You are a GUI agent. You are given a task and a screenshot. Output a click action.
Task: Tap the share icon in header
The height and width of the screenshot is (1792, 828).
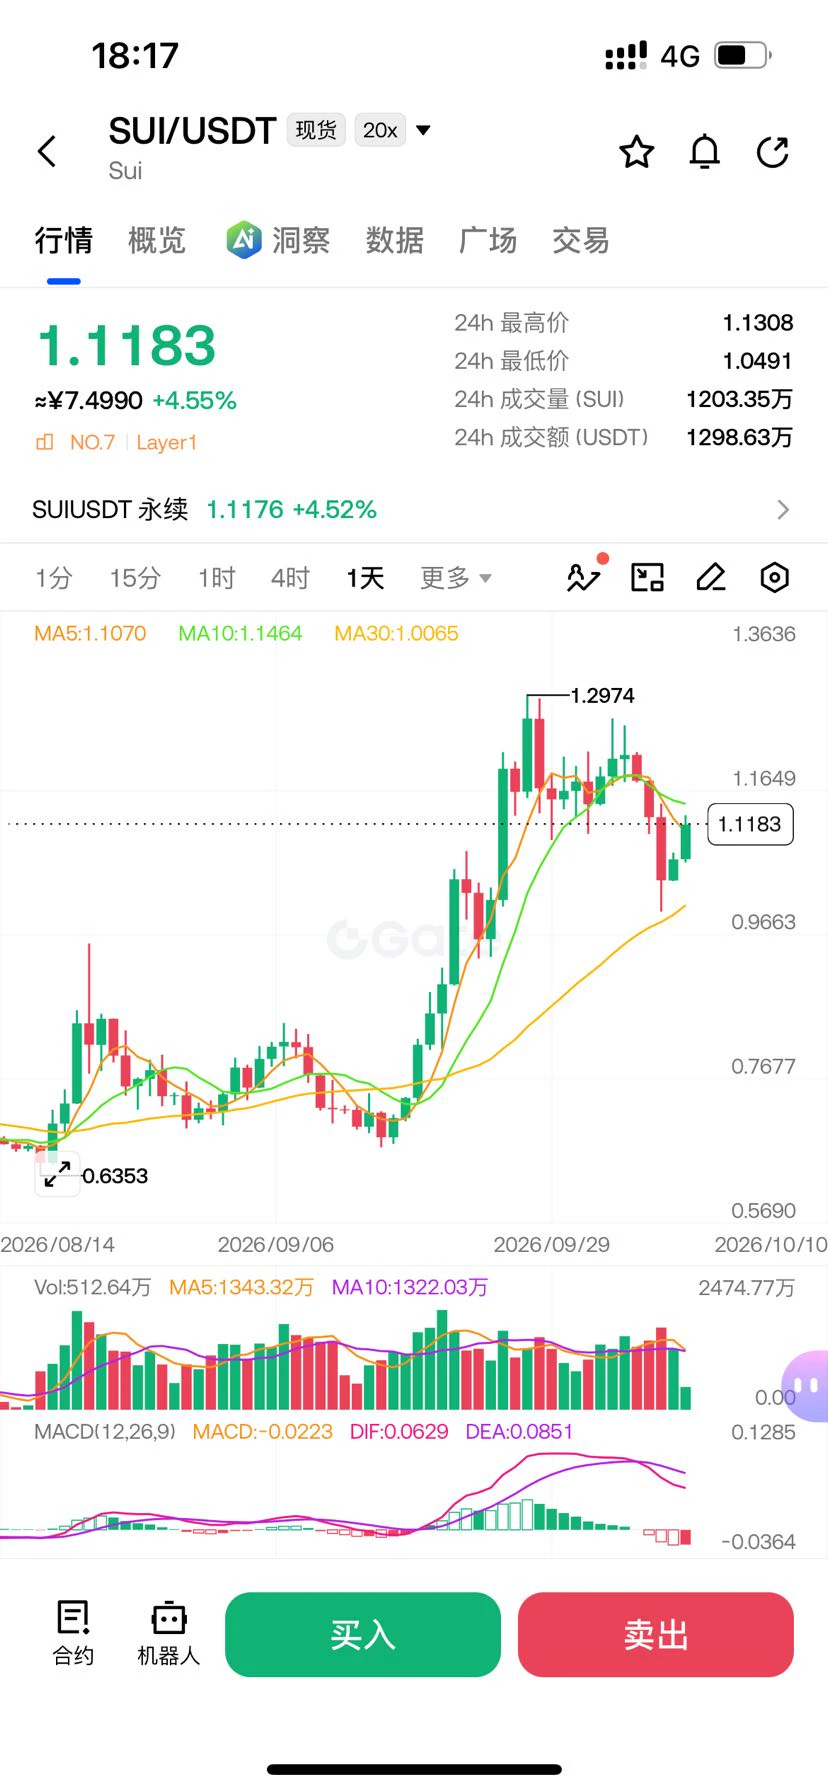click(773, 152)
